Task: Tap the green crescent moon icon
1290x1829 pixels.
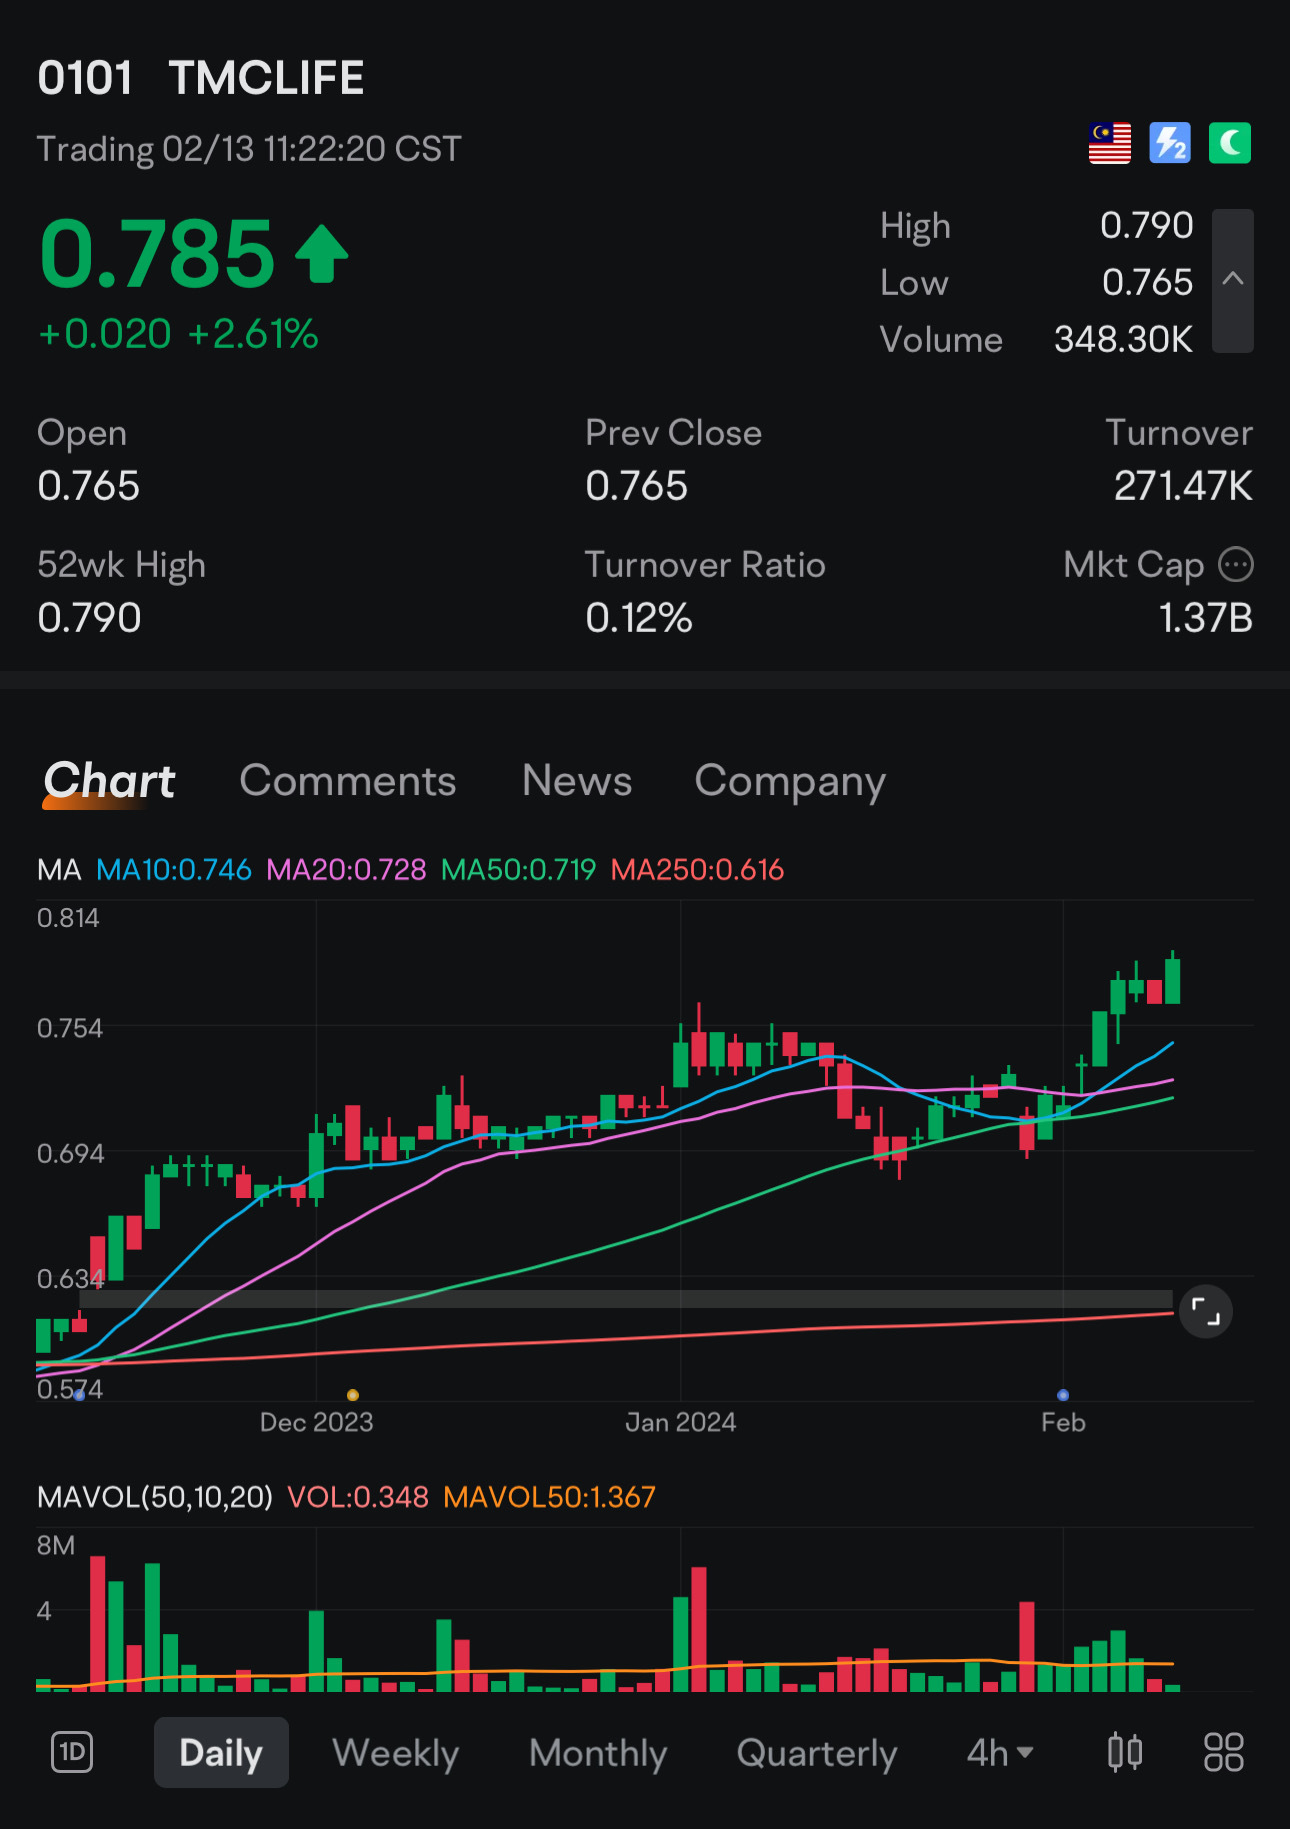Action: (x=1230, y=143)
